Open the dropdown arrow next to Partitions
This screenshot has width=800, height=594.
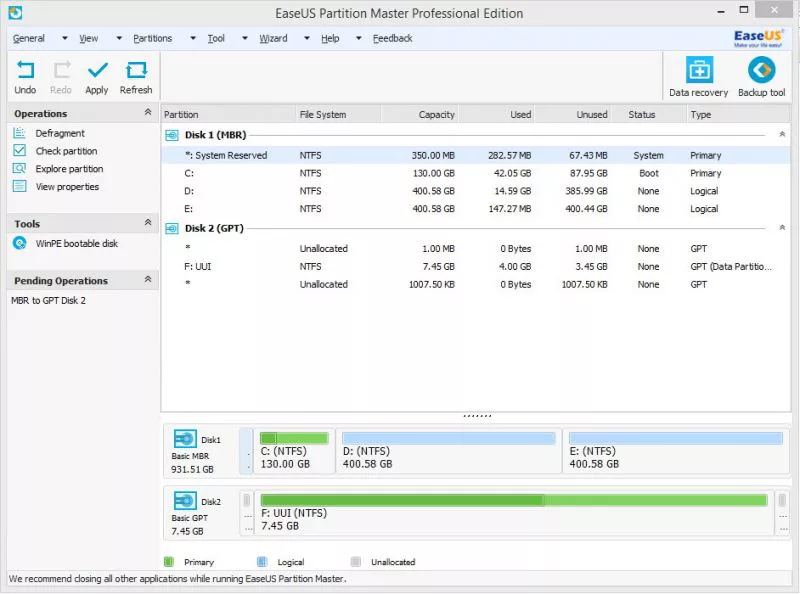(x=193, y=38)
